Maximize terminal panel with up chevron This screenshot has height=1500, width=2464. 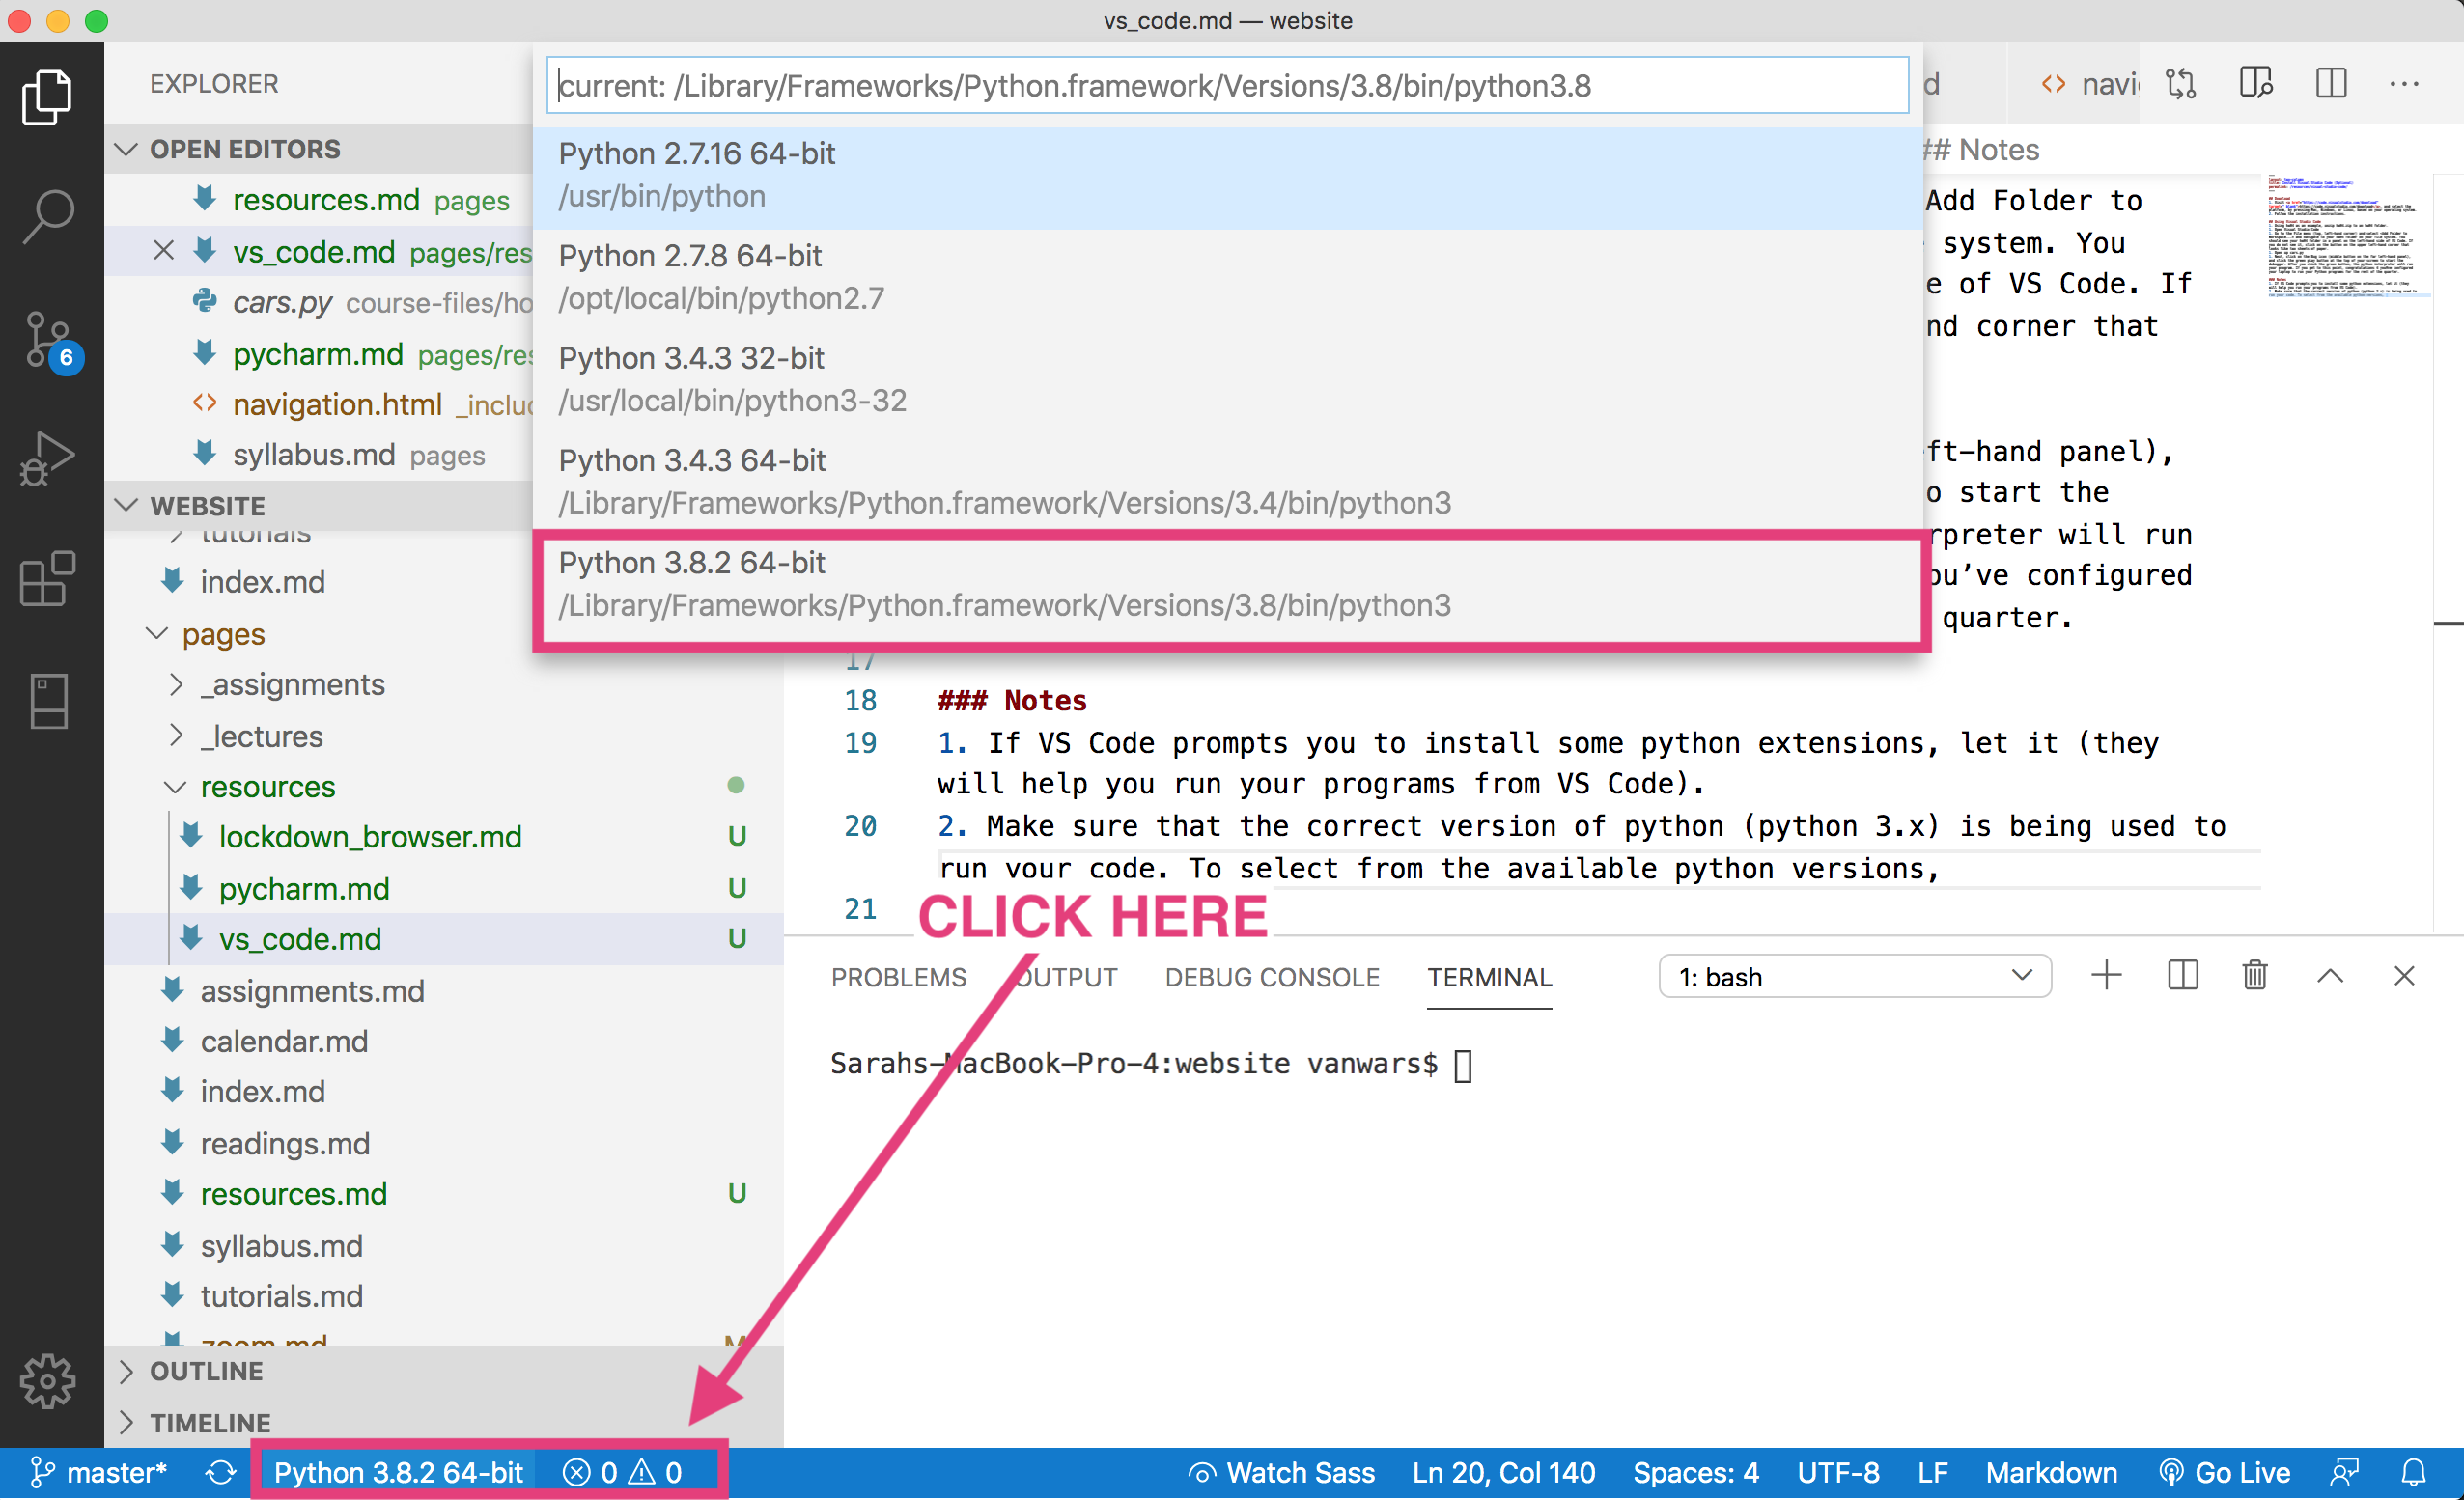[2329, 976]
